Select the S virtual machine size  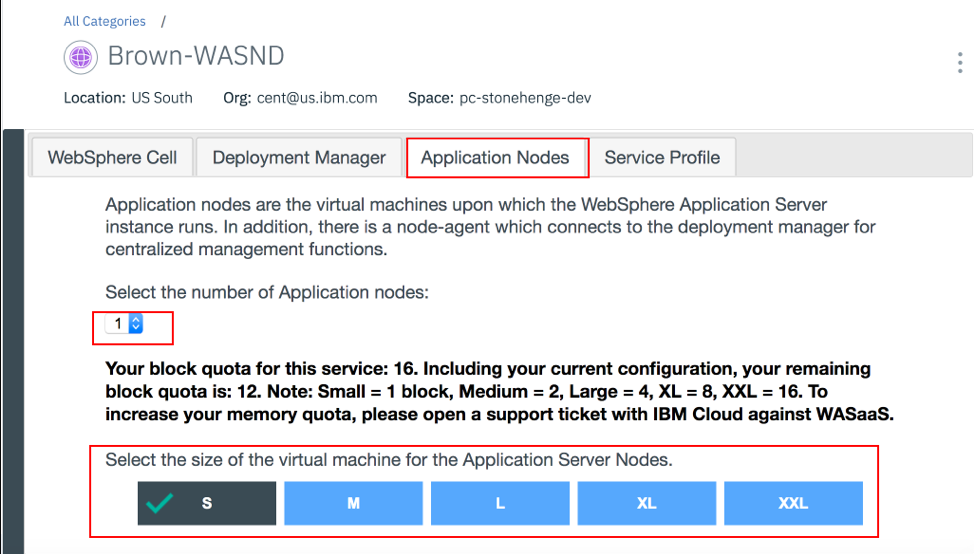tap(207, 503)
